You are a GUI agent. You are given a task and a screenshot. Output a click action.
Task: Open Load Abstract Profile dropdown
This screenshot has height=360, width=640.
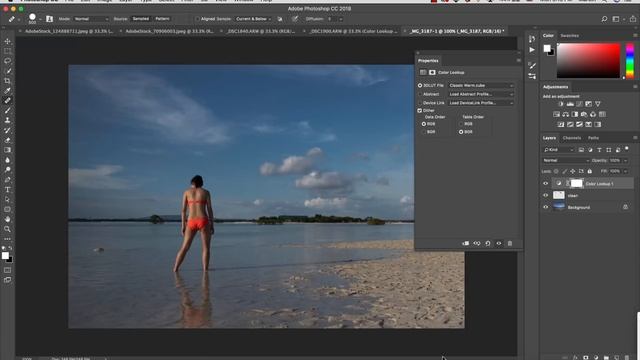[481, 94]
